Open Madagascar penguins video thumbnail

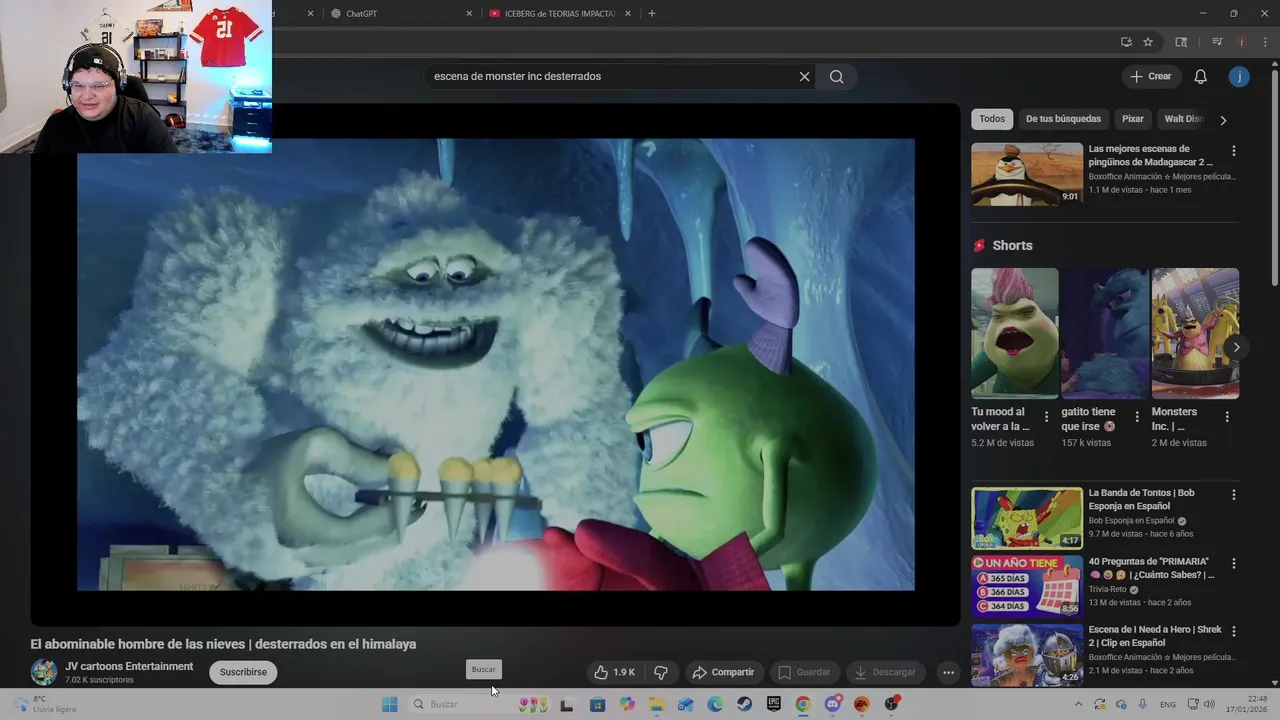coord(1027,174)
